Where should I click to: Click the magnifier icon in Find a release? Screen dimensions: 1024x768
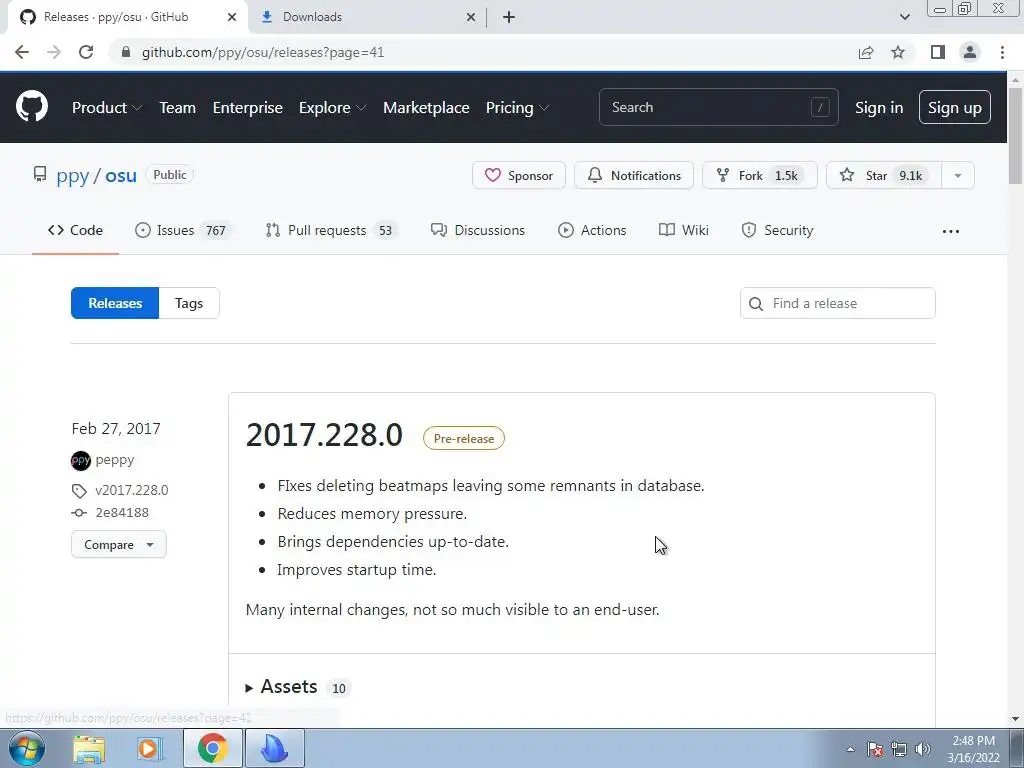pyautogui.click(x=756, y=304)
